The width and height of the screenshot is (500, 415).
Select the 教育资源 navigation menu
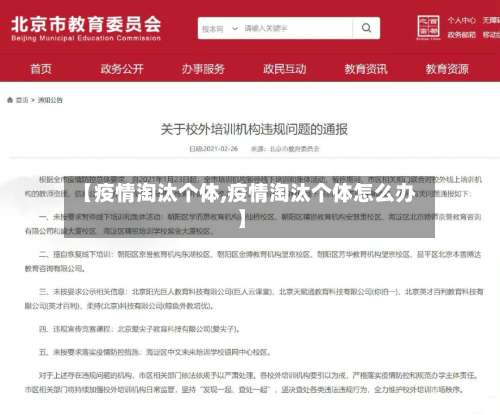click(447, 69)
